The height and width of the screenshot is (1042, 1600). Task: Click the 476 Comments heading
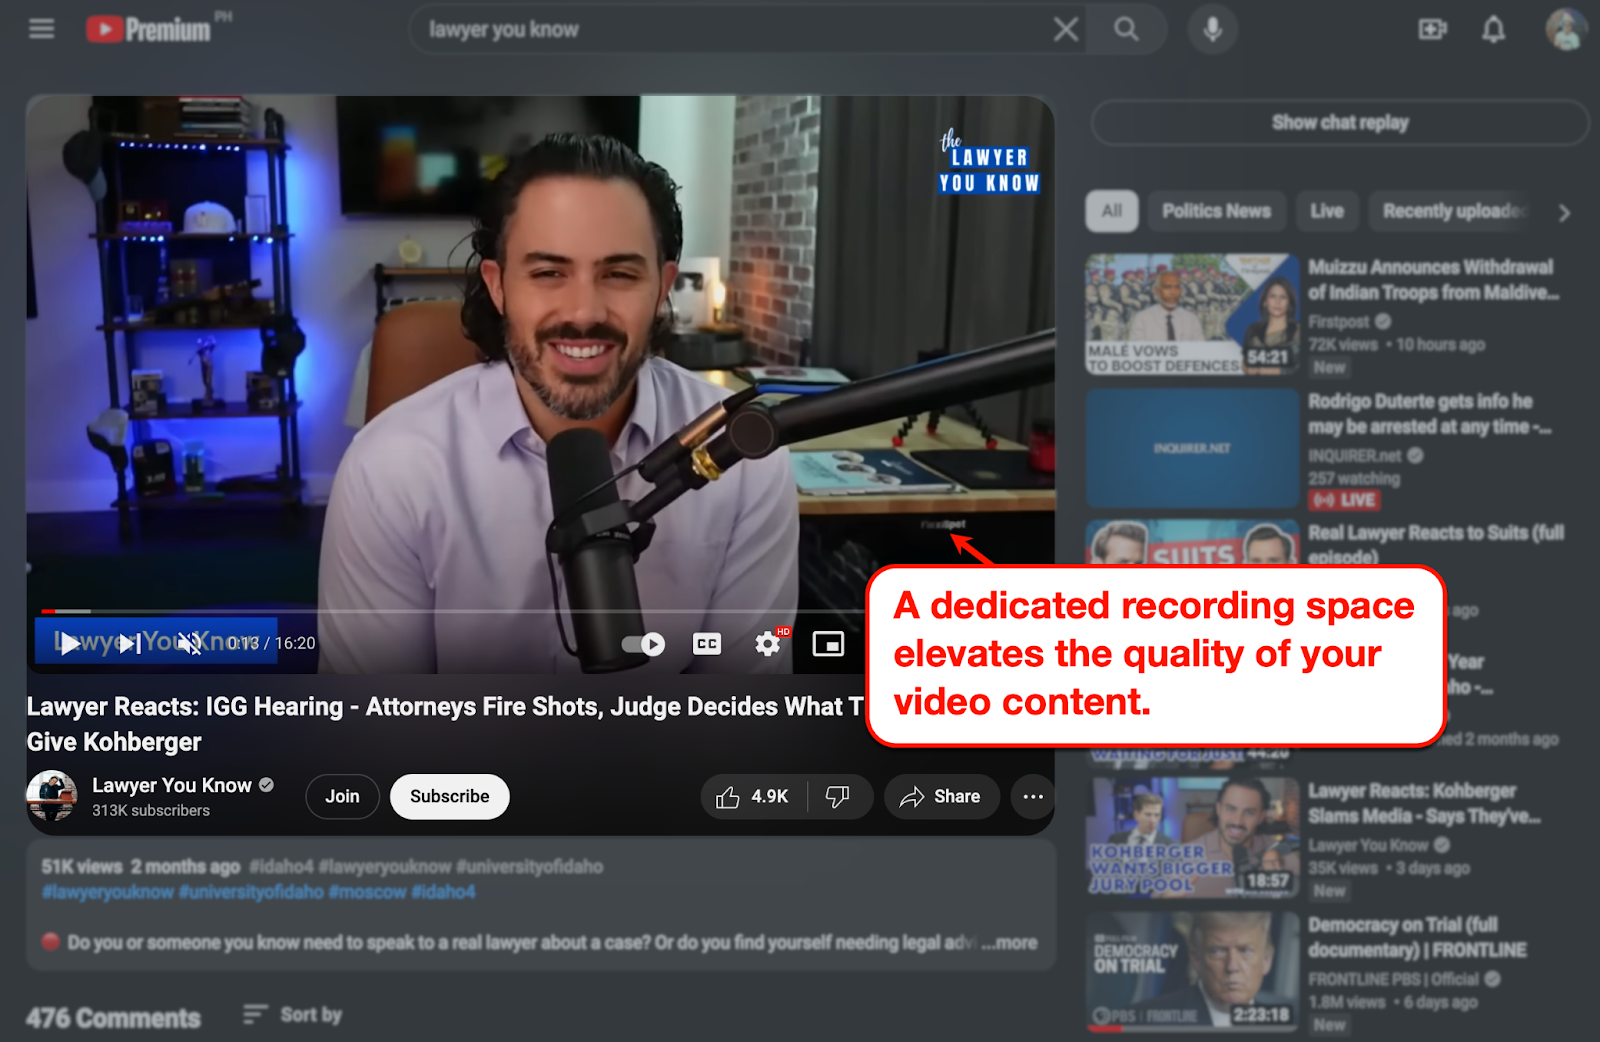tap(113, 1018)
